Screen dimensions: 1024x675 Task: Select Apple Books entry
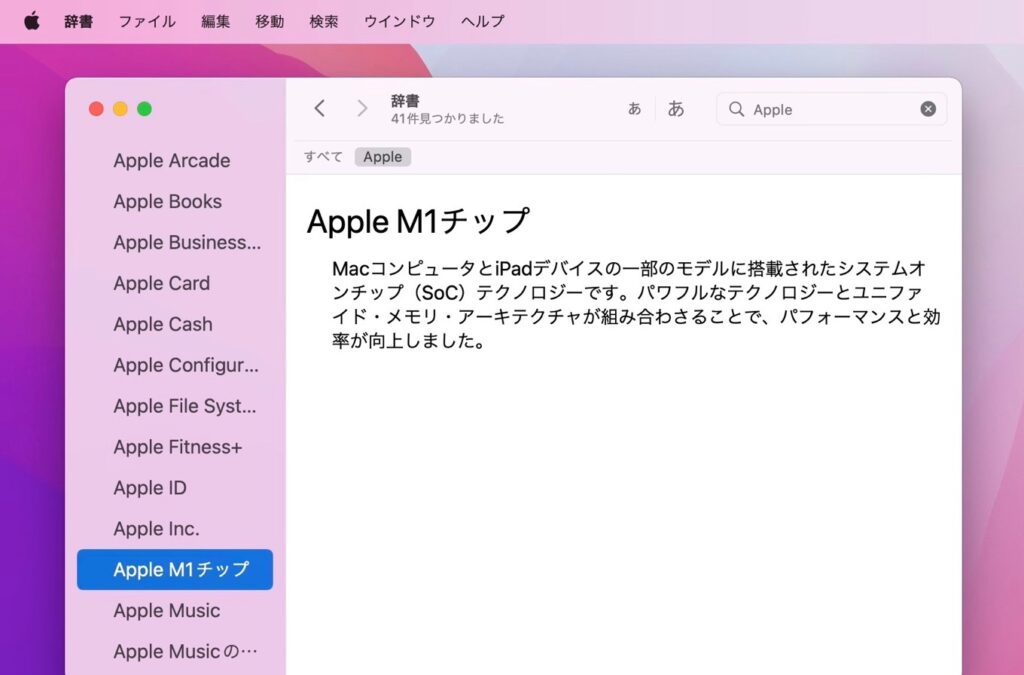point(168,202)
